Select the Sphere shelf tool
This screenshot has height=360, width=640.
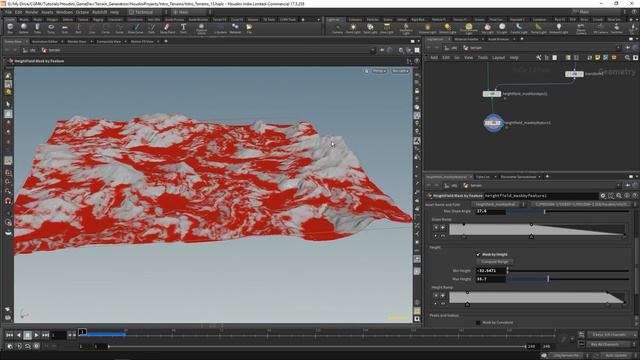[24, 28]
